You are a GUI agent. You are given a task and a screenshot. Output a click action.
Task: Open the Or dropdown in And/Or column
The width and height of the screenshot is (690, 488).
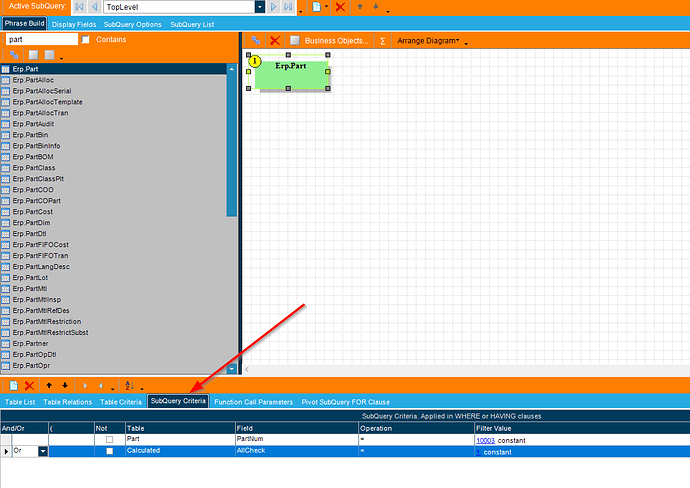pyautogui.click(x=43, y=451)
